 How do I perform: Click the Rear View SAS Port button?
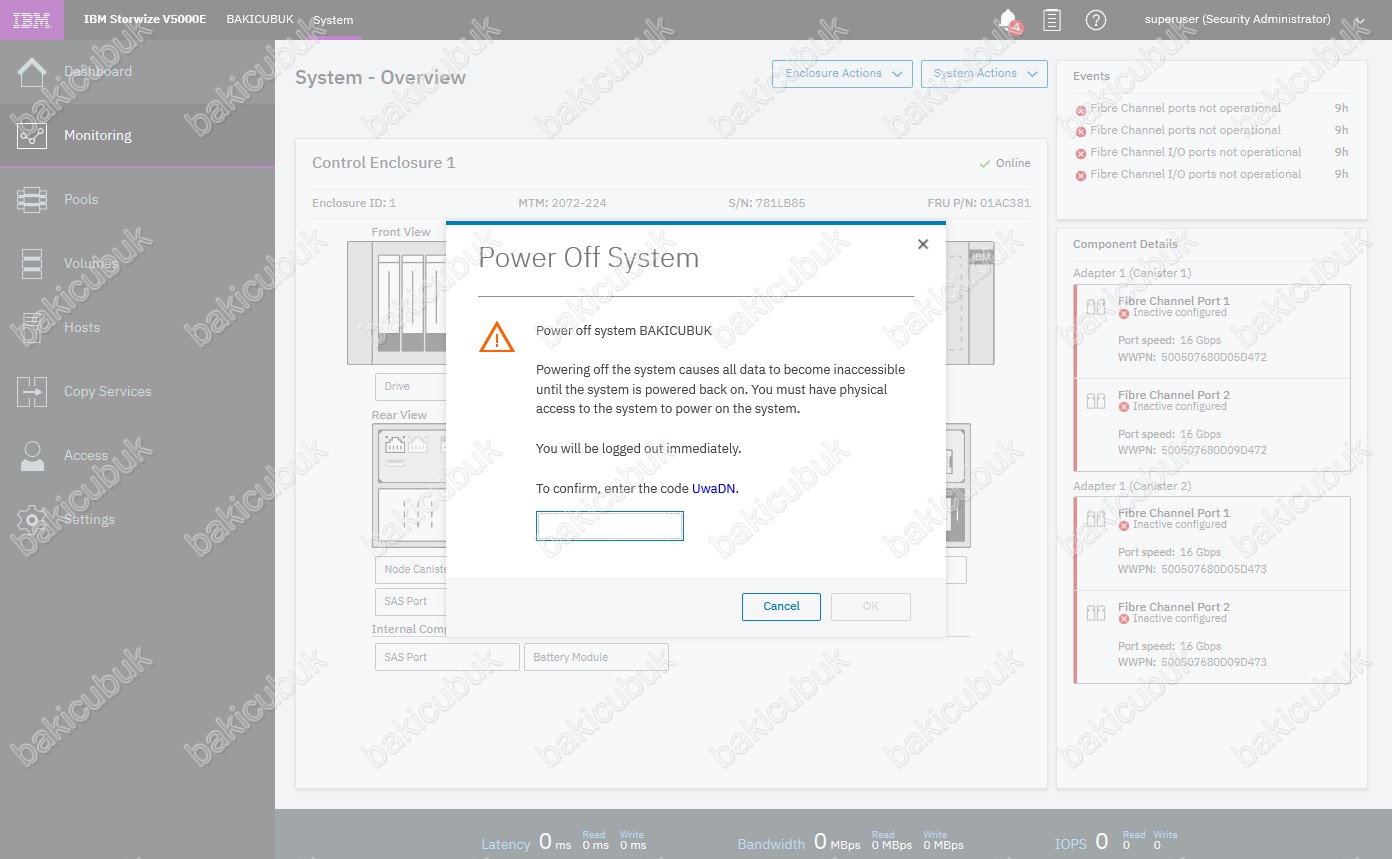(411, 601)
